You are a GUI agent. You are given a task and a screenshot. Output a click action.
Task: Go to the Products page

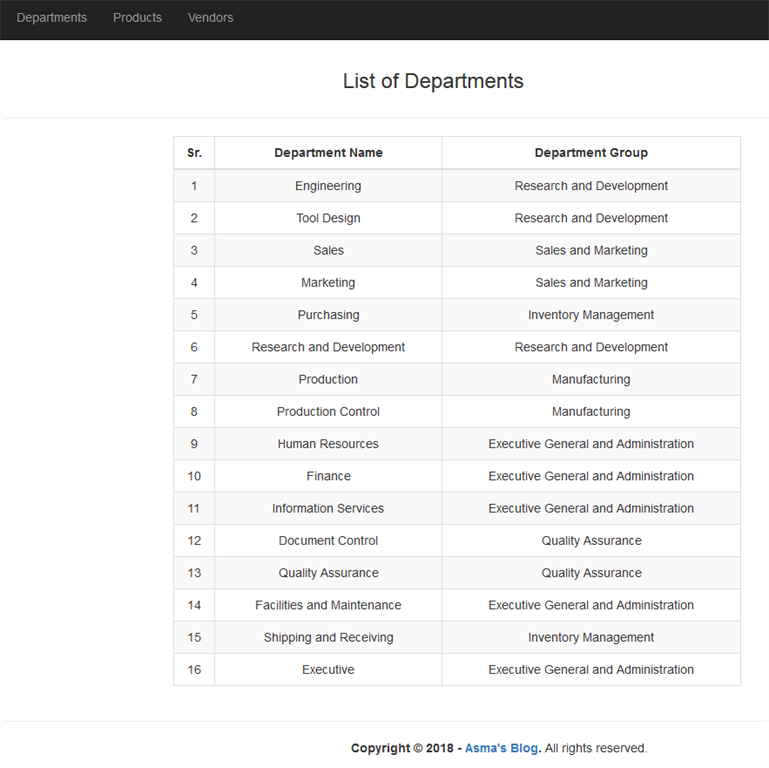pyautogui.click(x=137, y=18)
